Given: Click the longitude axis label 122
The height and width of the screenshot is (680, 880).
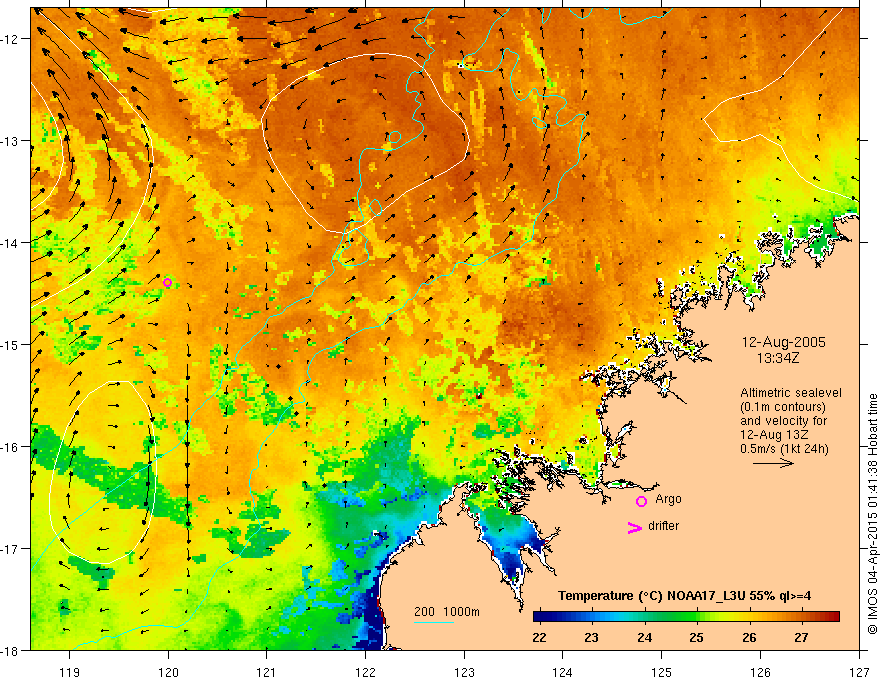Looking at the screenshot, I should 365,672.
